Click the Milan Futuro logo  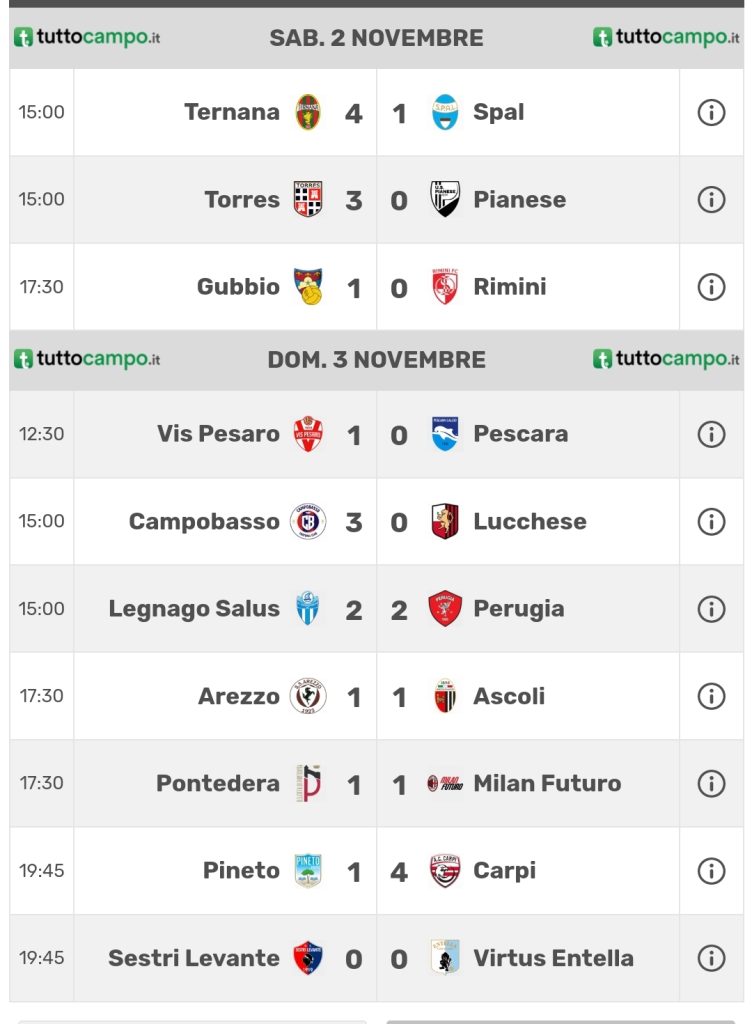[x=445, y=783]
